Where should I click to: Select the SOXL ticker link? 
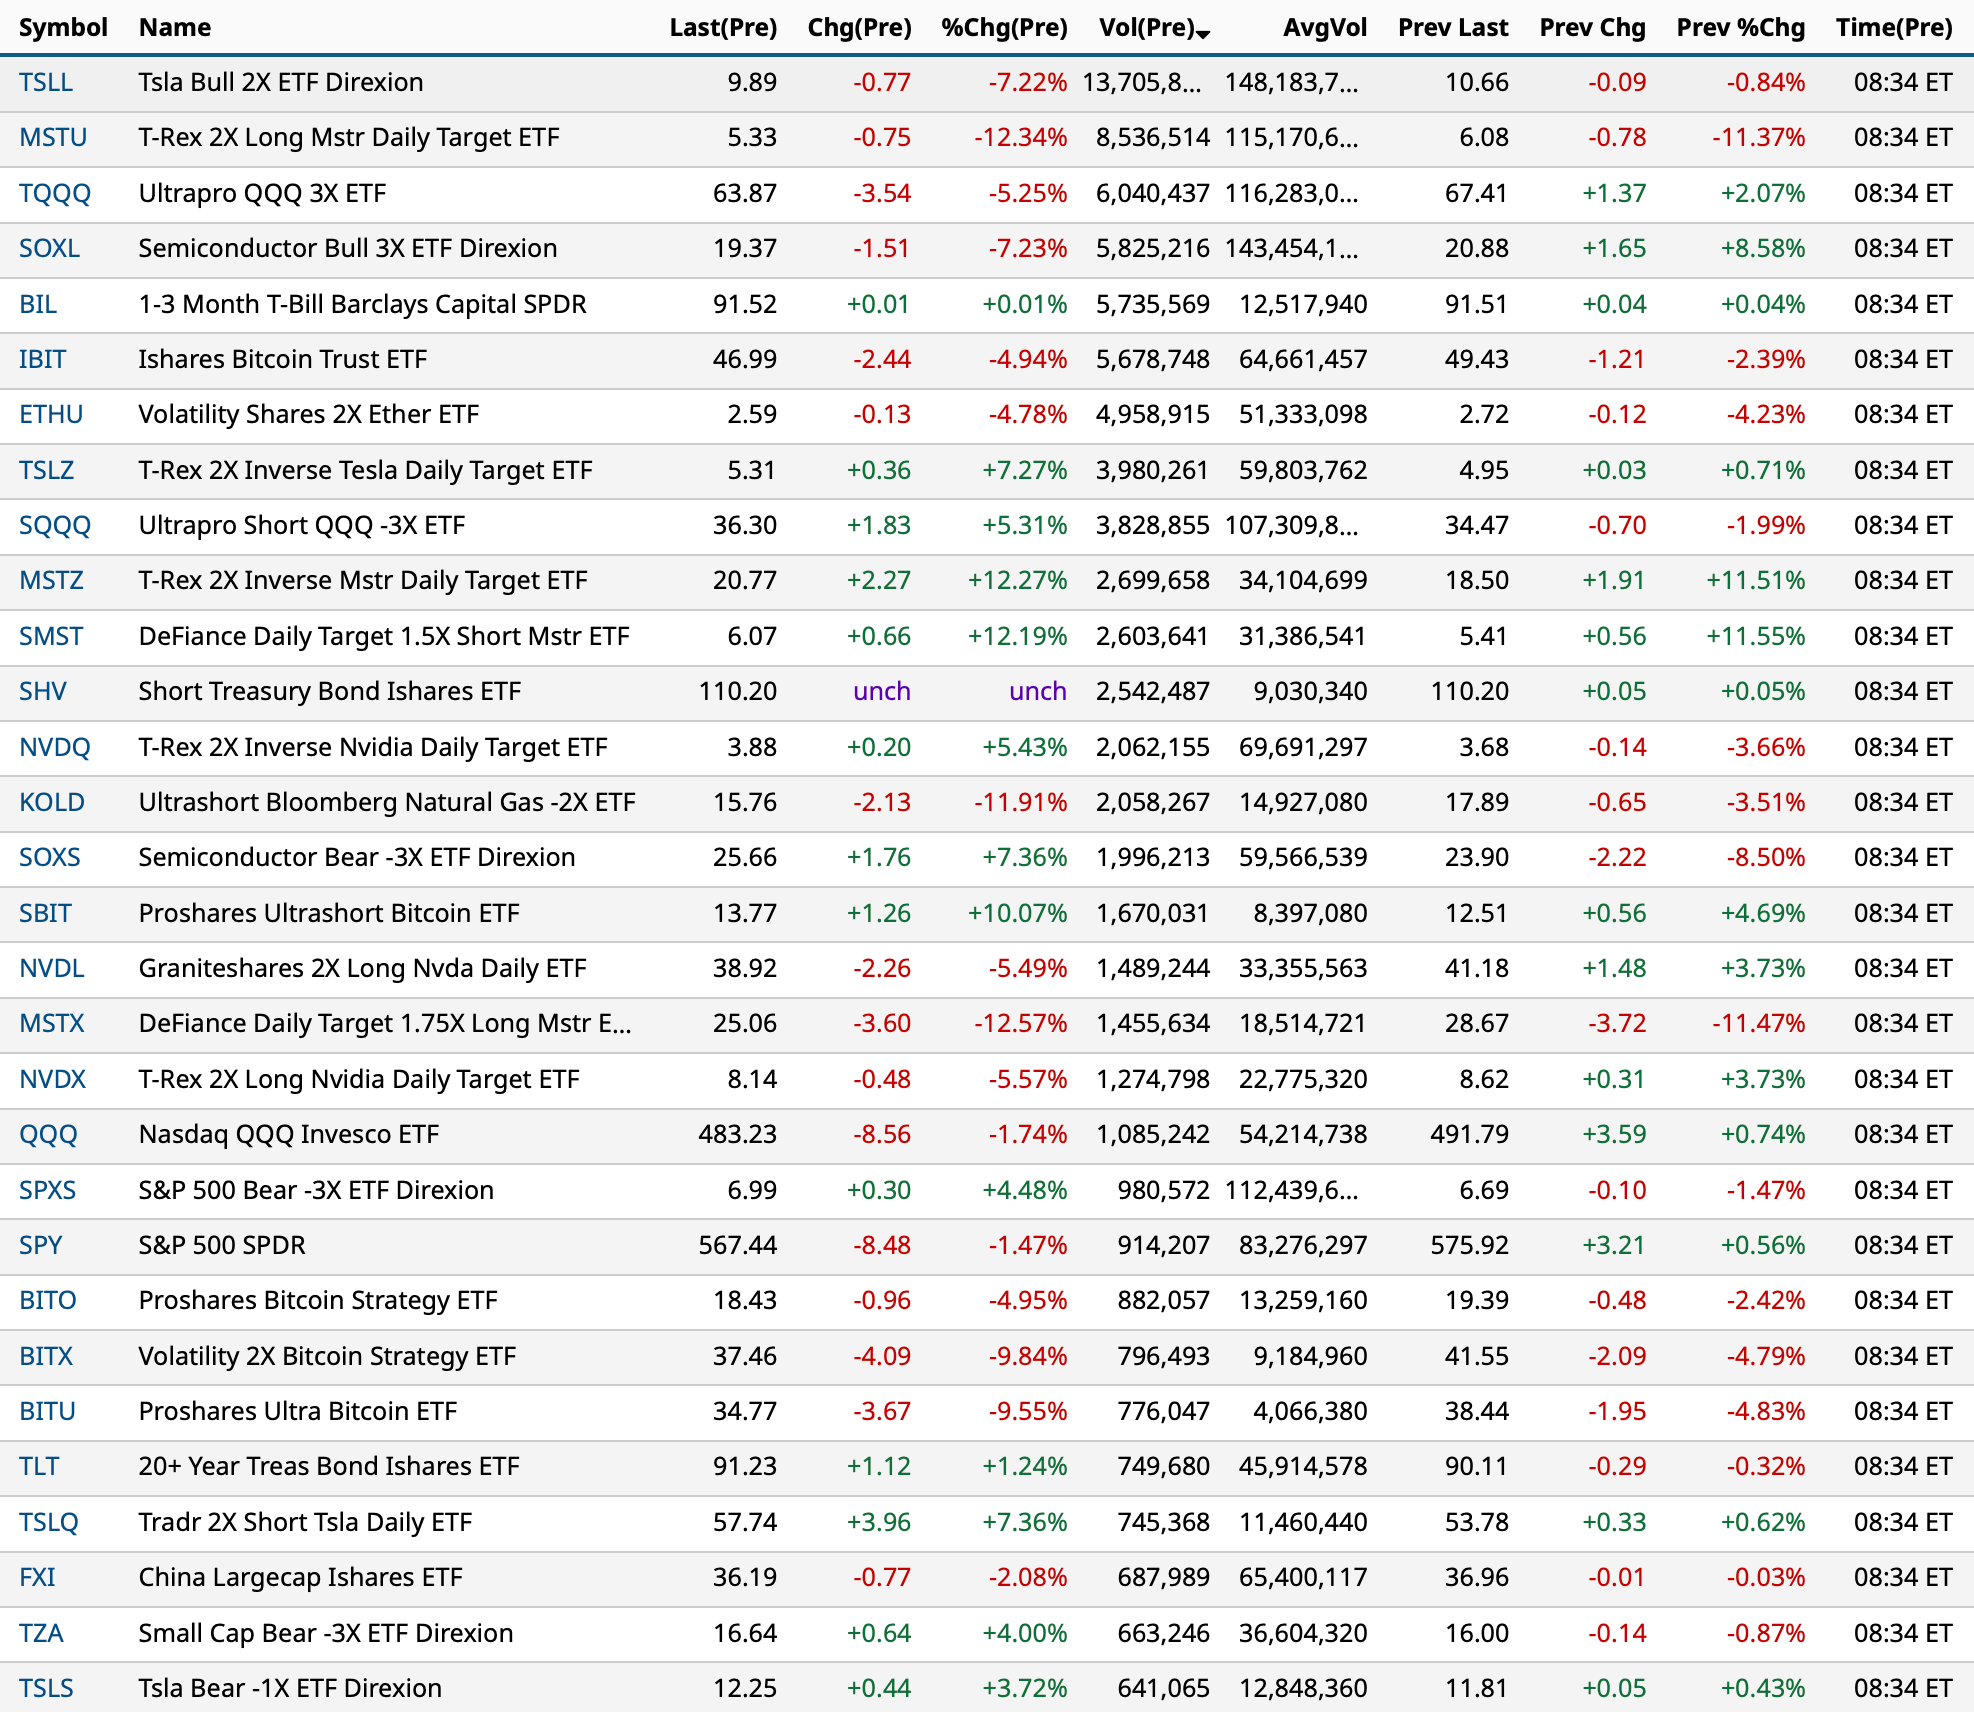point(50,248)
